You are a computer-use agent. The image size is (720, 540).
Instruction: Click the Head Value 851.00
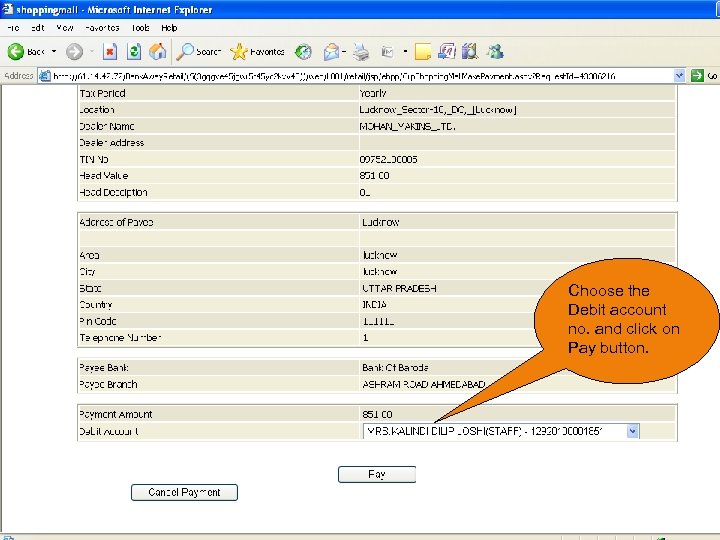(374, 175)
